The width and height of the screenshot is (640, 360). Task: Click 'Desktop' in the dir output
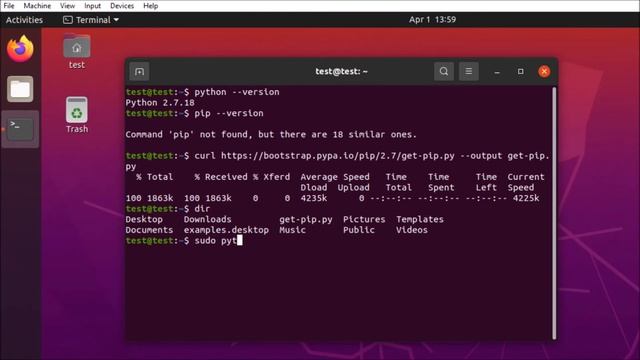tap(144, 219)
